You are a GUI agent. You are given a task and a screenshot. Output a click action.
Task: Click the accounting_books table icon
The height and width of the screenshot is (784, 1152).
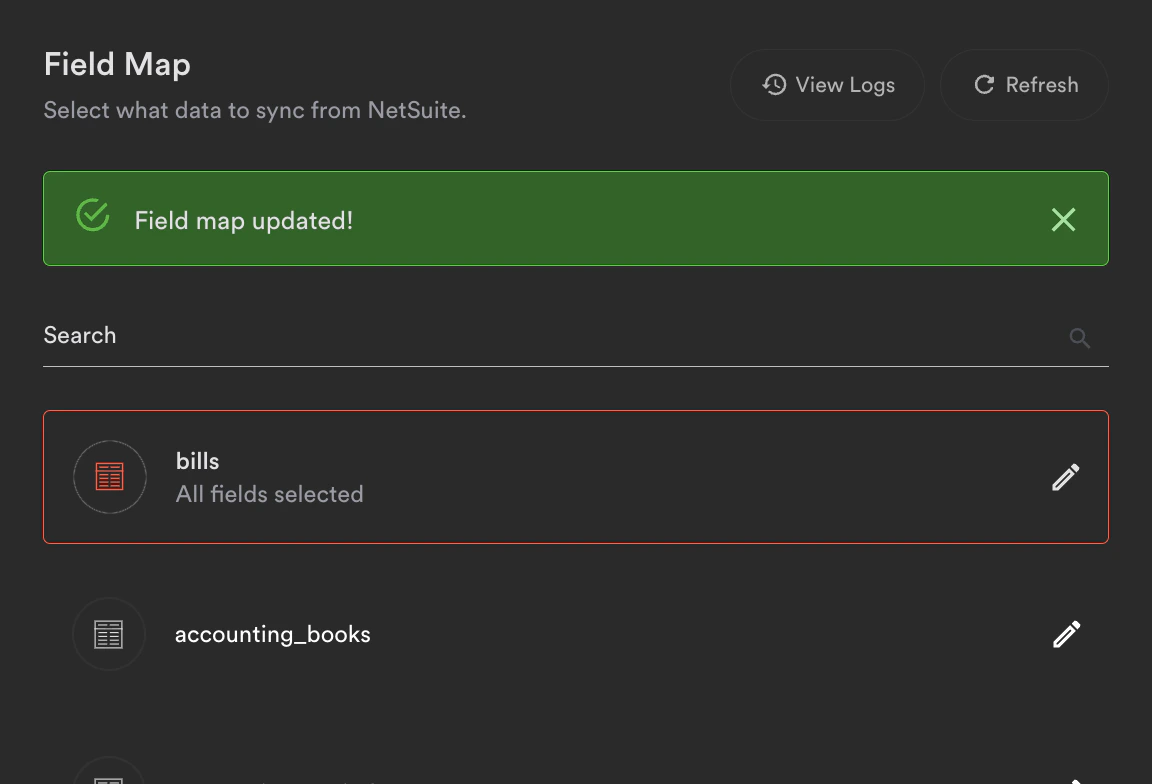tap(109, 634)
